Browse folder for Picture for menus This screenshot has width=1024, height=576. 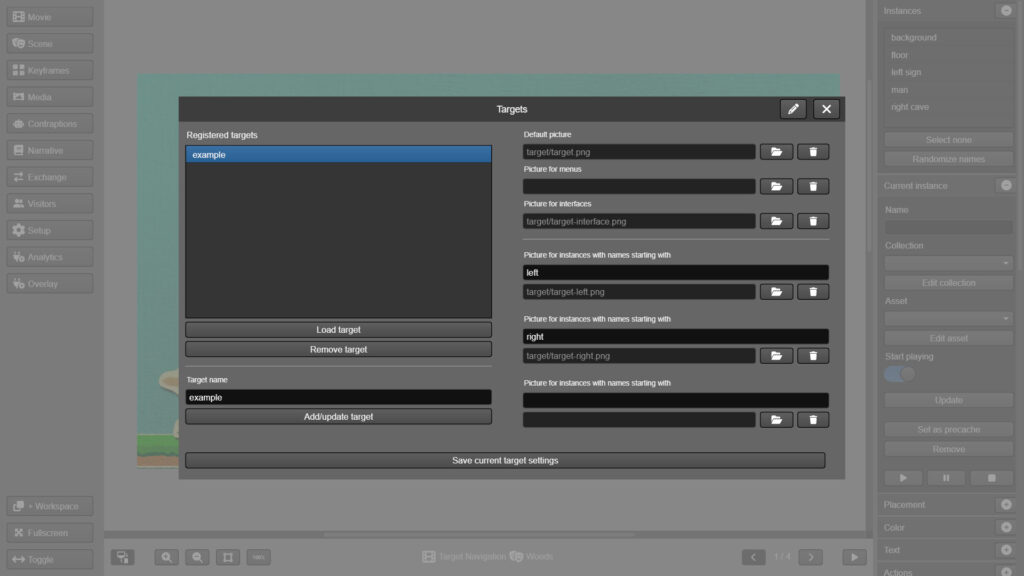click(776, 186)
